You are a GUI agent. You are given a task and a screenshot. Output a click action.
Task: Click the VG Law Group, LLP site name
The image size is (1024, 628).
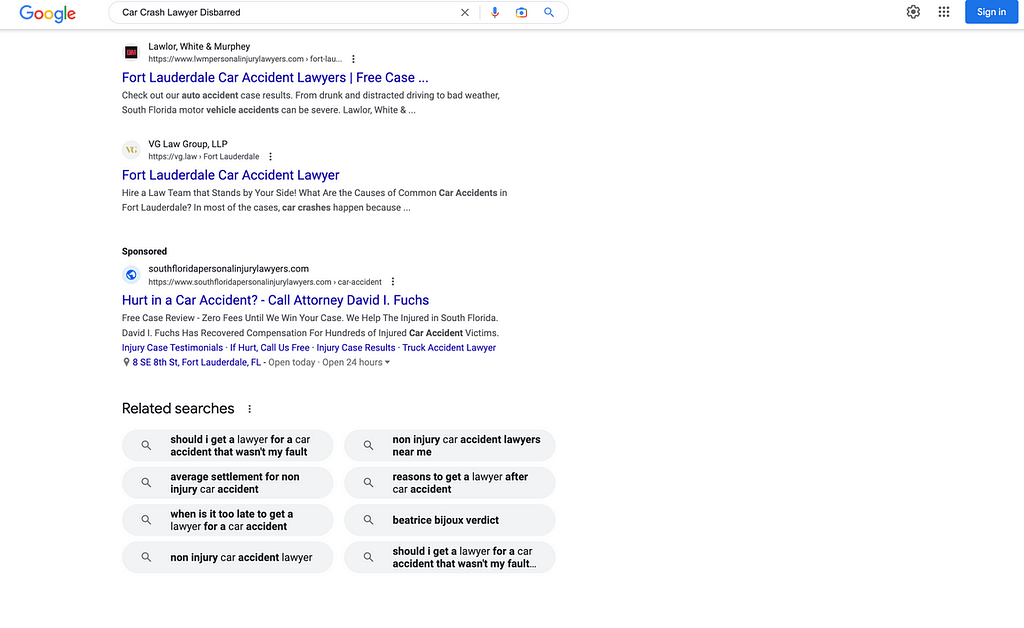point(187,144)
